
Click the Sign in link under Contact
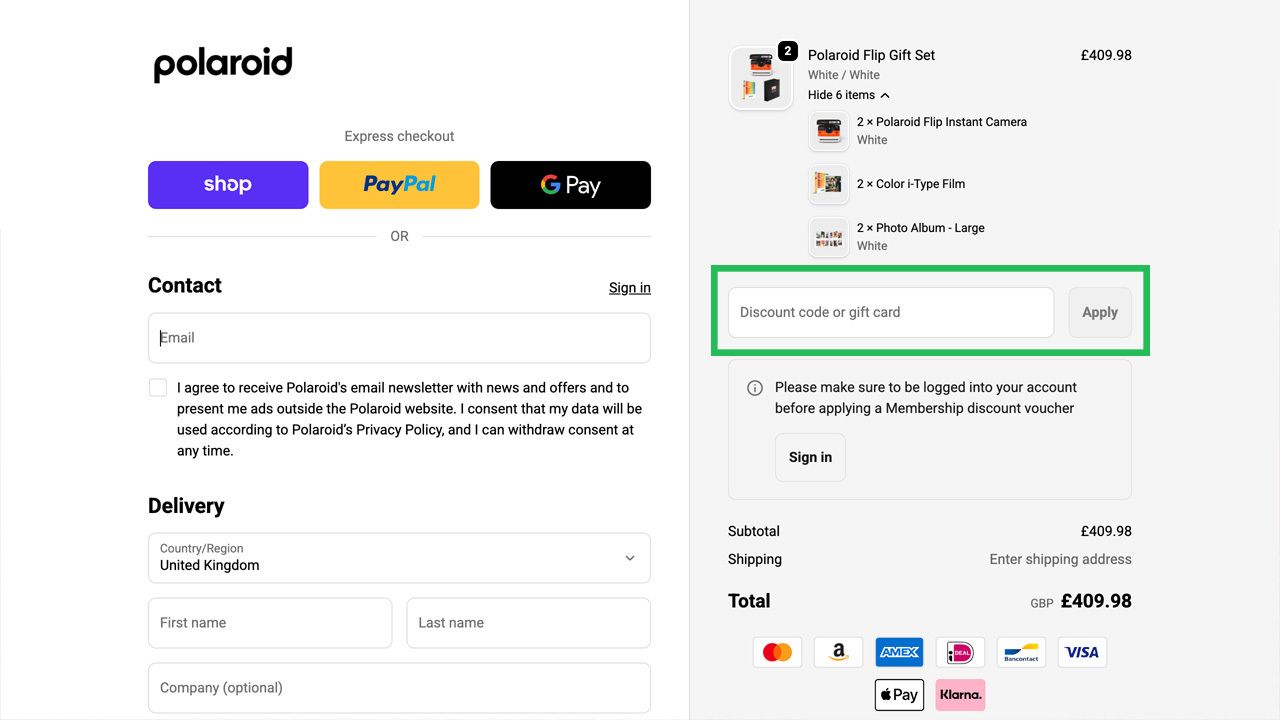tap(629, 287)
